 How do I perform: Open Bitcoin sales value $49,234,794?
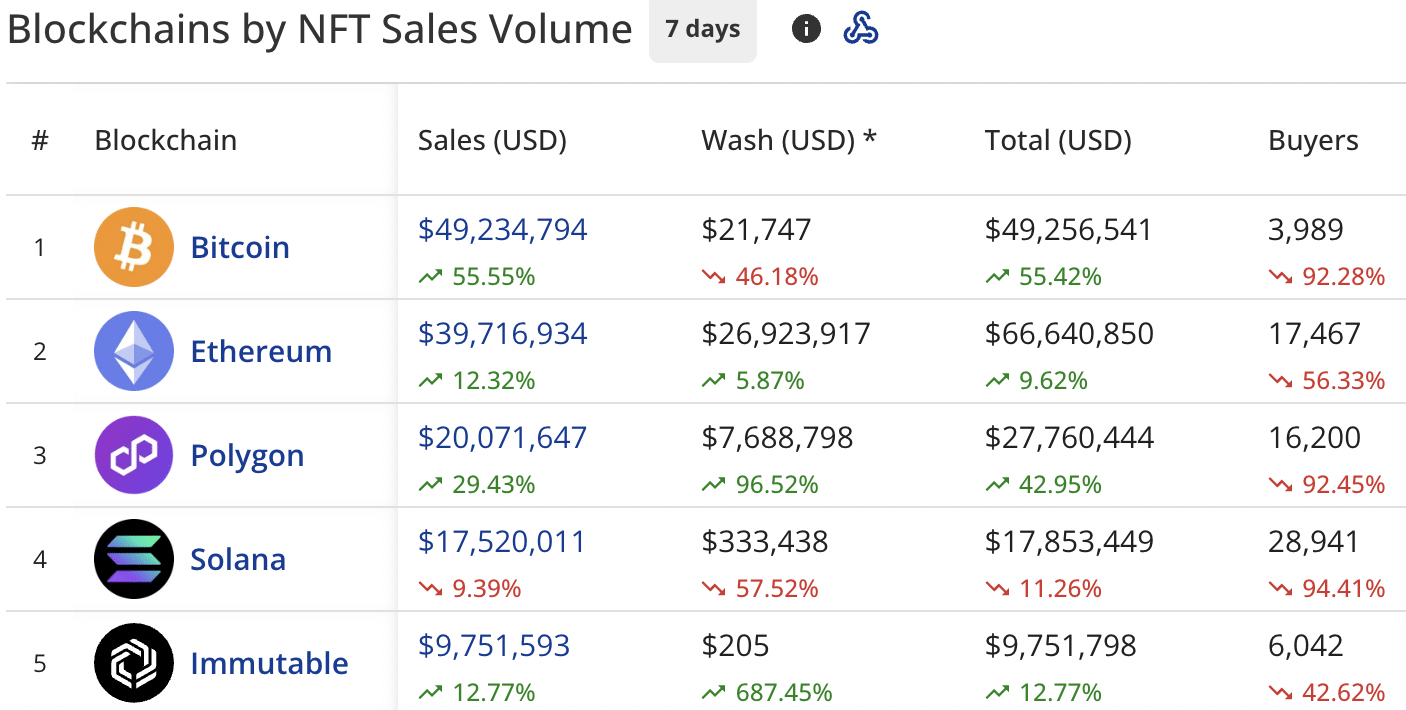pos(503,230)
